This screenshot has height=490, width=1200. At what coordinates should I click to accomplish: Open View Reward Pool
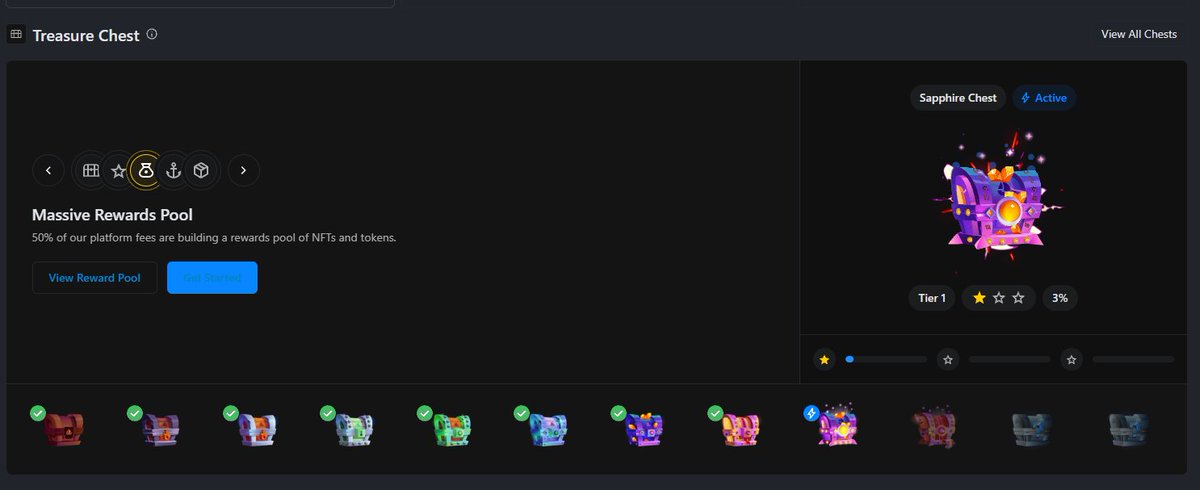click(94, 278)
